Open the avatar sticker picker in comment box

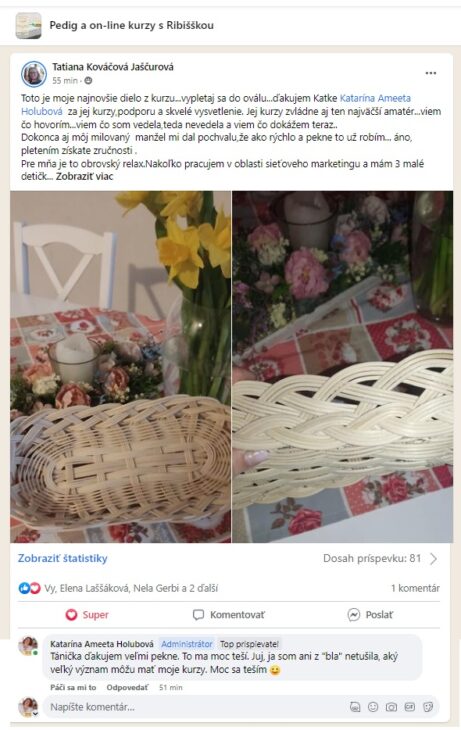pyautogui.click(x=354, y=707)
